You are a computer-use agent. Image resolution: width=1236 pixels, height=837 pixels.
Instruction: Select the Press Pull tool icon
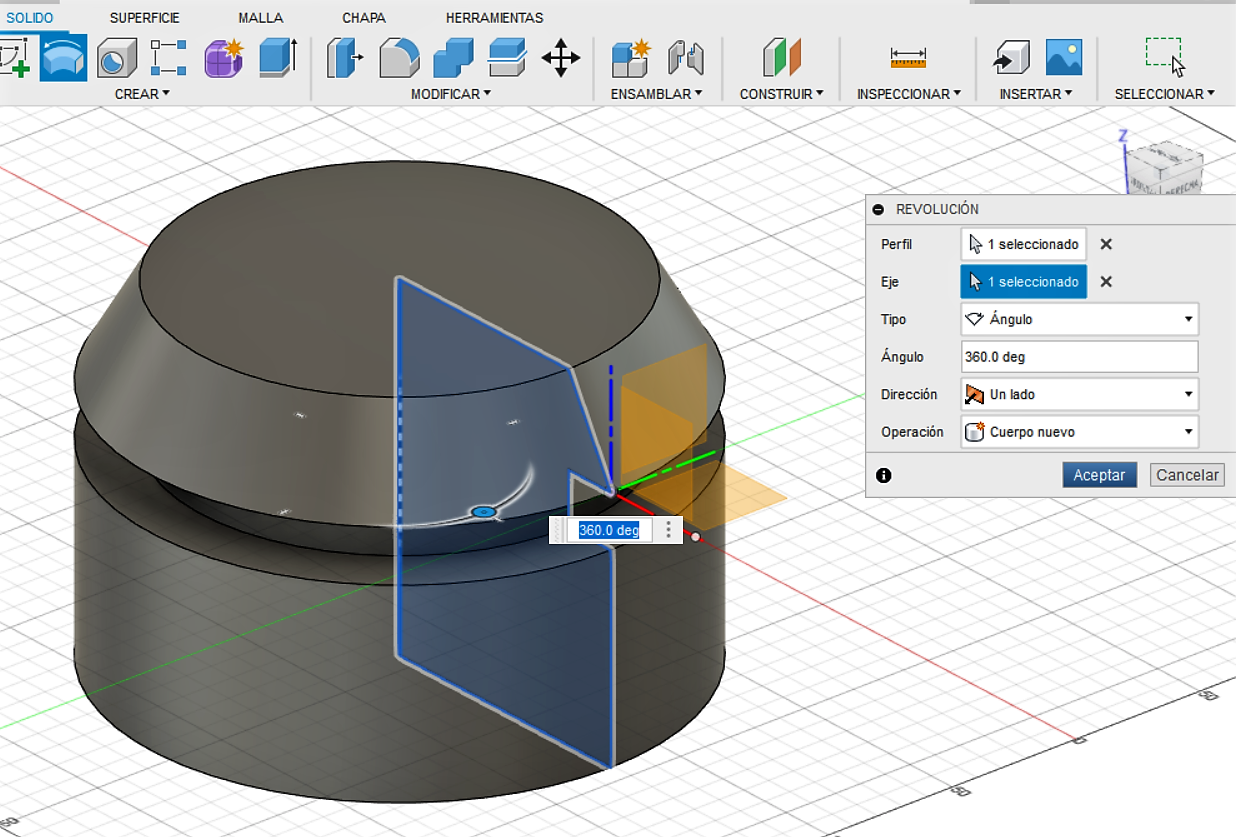345,58
